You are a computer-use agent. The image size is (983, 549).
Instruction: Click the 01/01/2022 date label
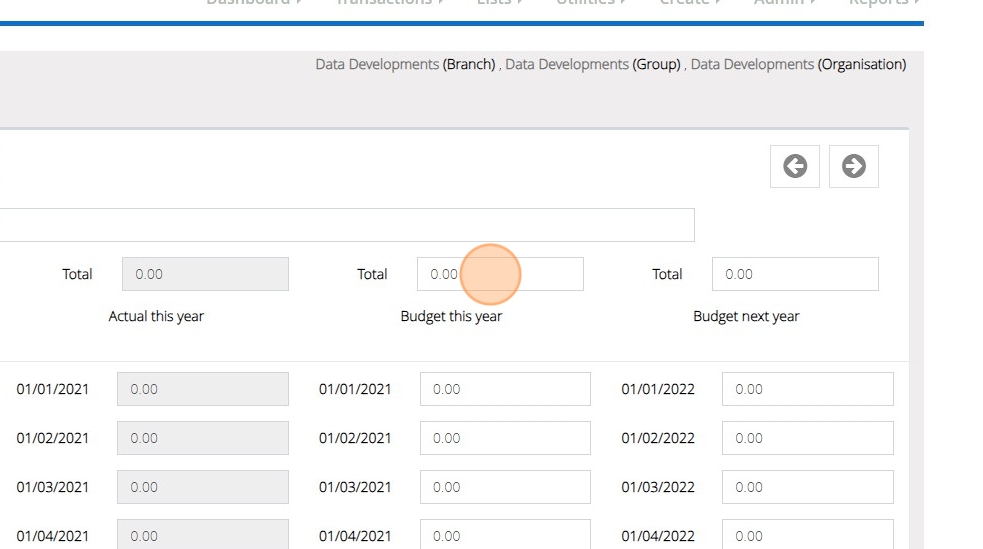pyautogui.click(x=658, y=389)
